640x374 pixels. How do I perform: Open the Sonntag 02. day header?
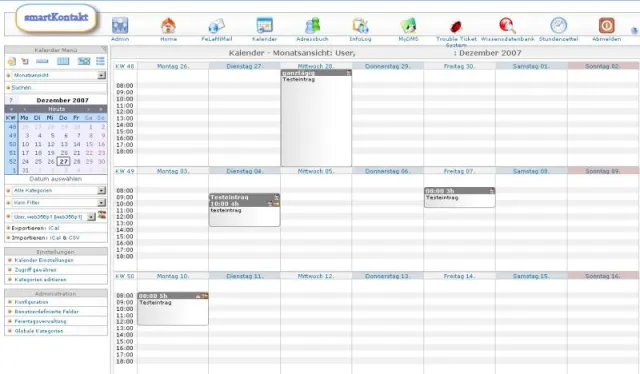tap(603, 66)
